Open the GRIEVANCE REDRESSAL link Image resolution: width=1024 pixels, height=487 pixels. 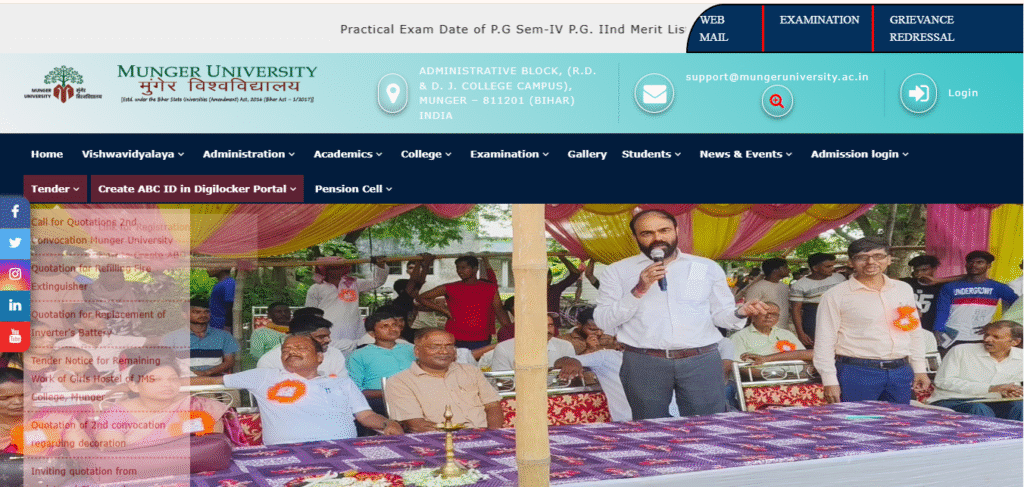coord(921,29)
